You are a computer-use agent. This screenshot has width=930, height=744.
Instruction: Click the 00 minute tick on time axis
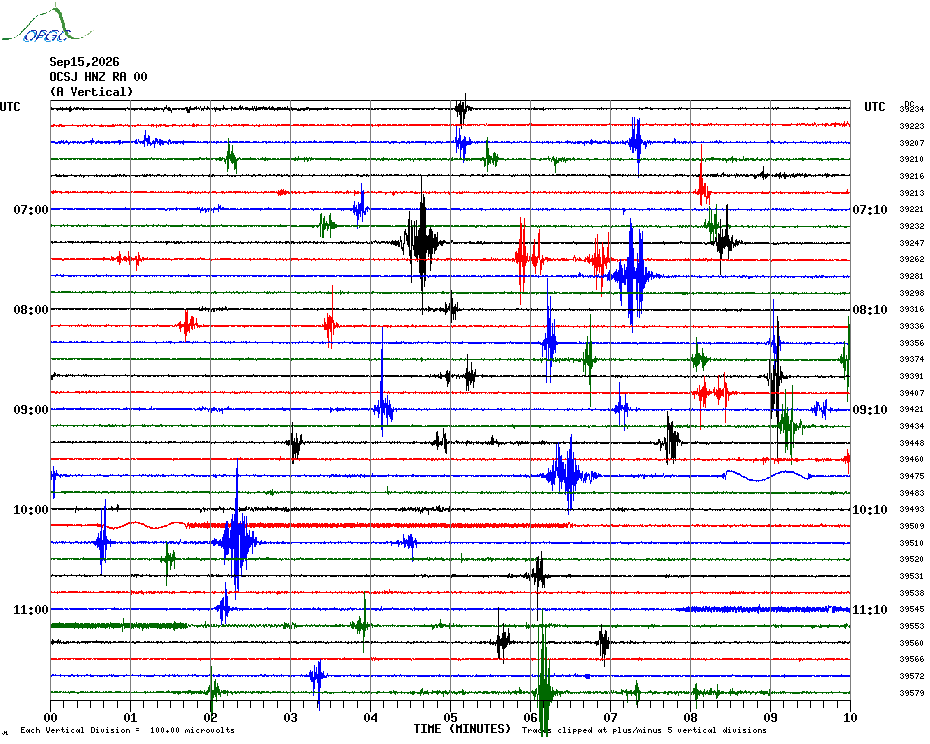coord(50,717)
